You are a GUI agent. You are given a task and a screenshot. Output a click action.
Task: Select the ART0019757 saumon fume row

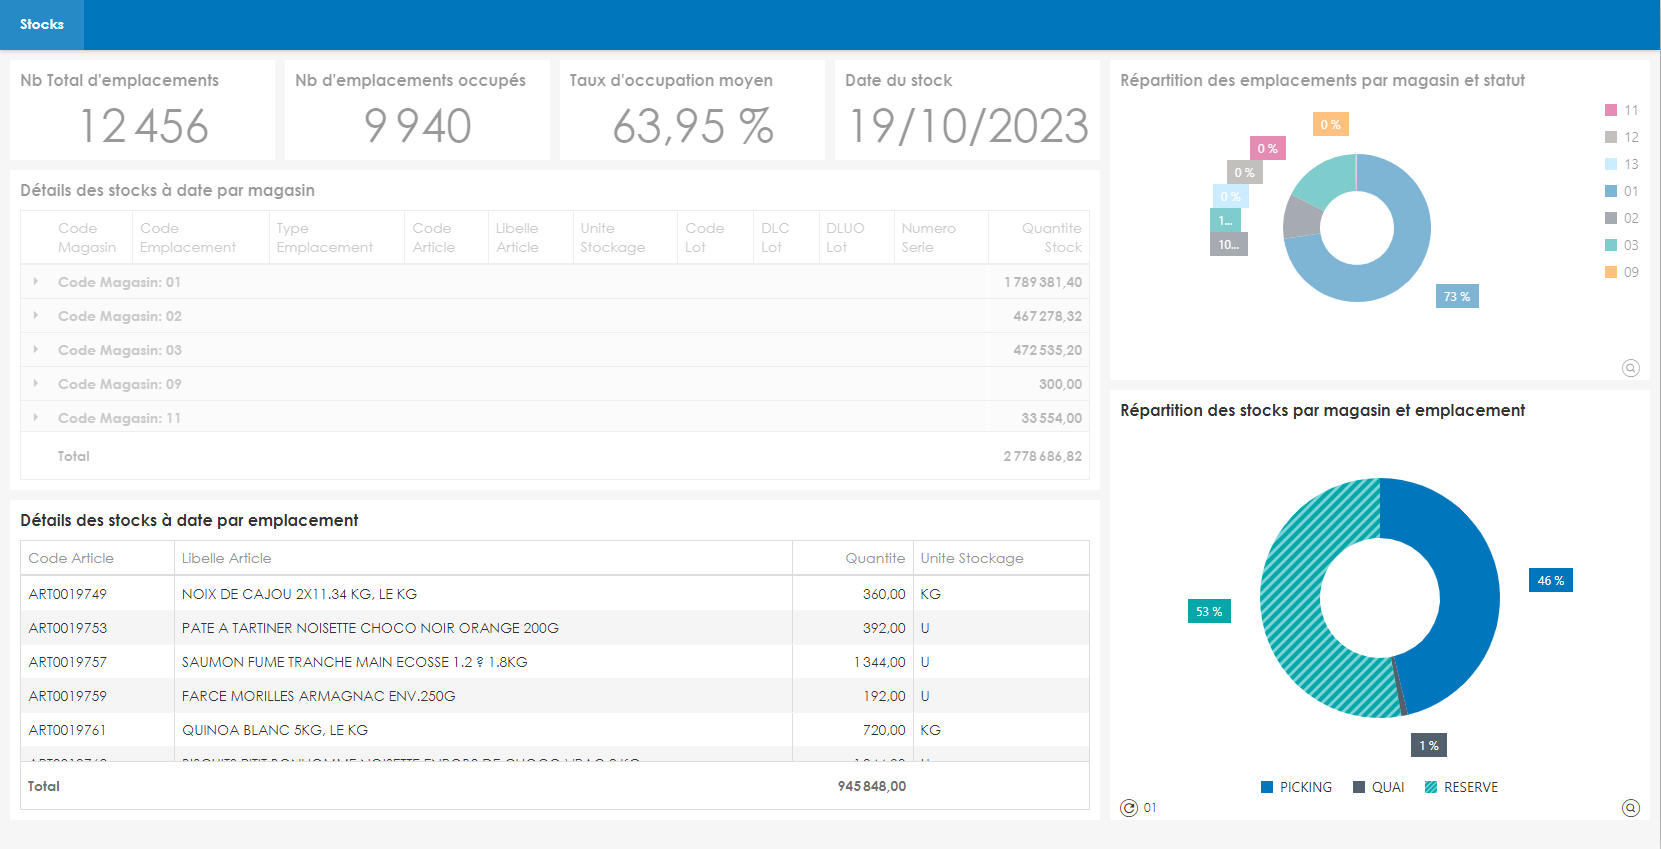point(354,662)
